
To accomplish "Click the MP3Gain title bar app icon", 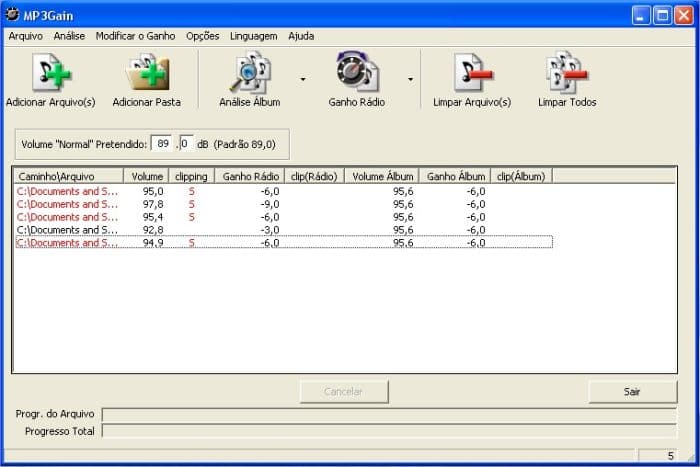I will coord(12,15).
